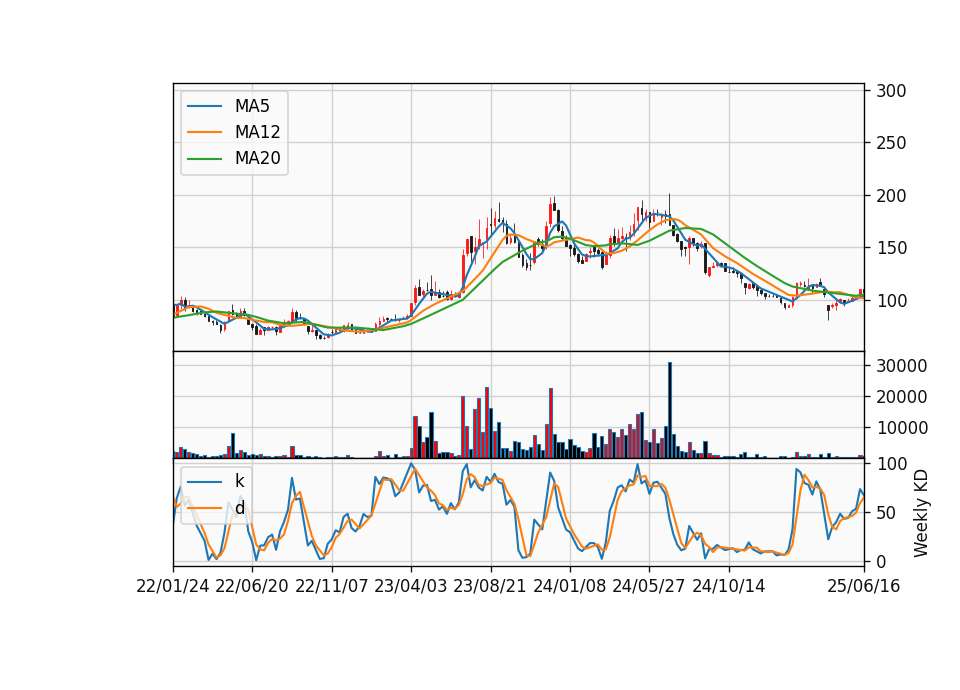Viewport: 960px width, 690px height.
Task: Click the 30000 volume axis label
Action: tap(901, 366)
